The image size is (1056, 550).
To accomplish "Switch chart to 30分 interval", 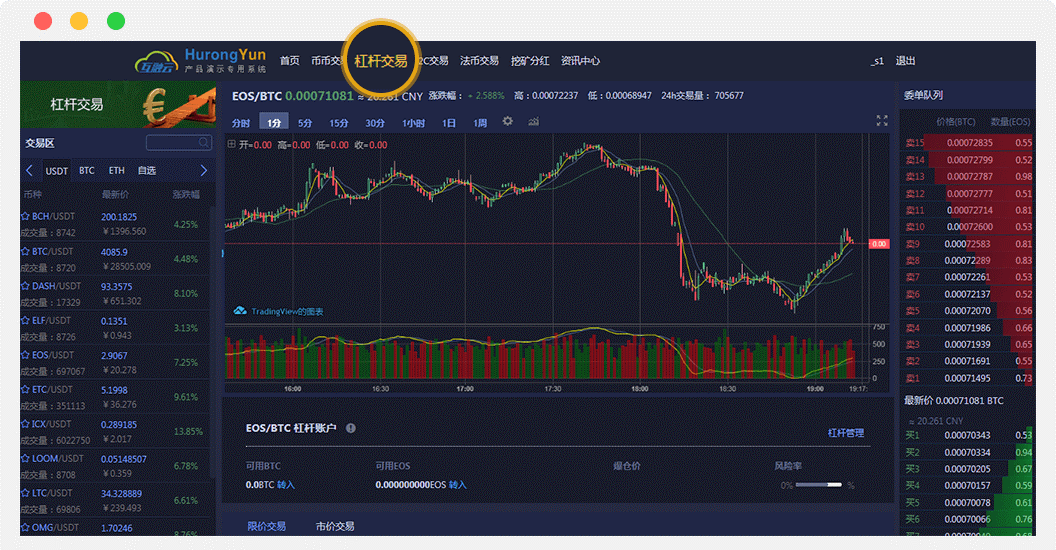I will point(375,123).
